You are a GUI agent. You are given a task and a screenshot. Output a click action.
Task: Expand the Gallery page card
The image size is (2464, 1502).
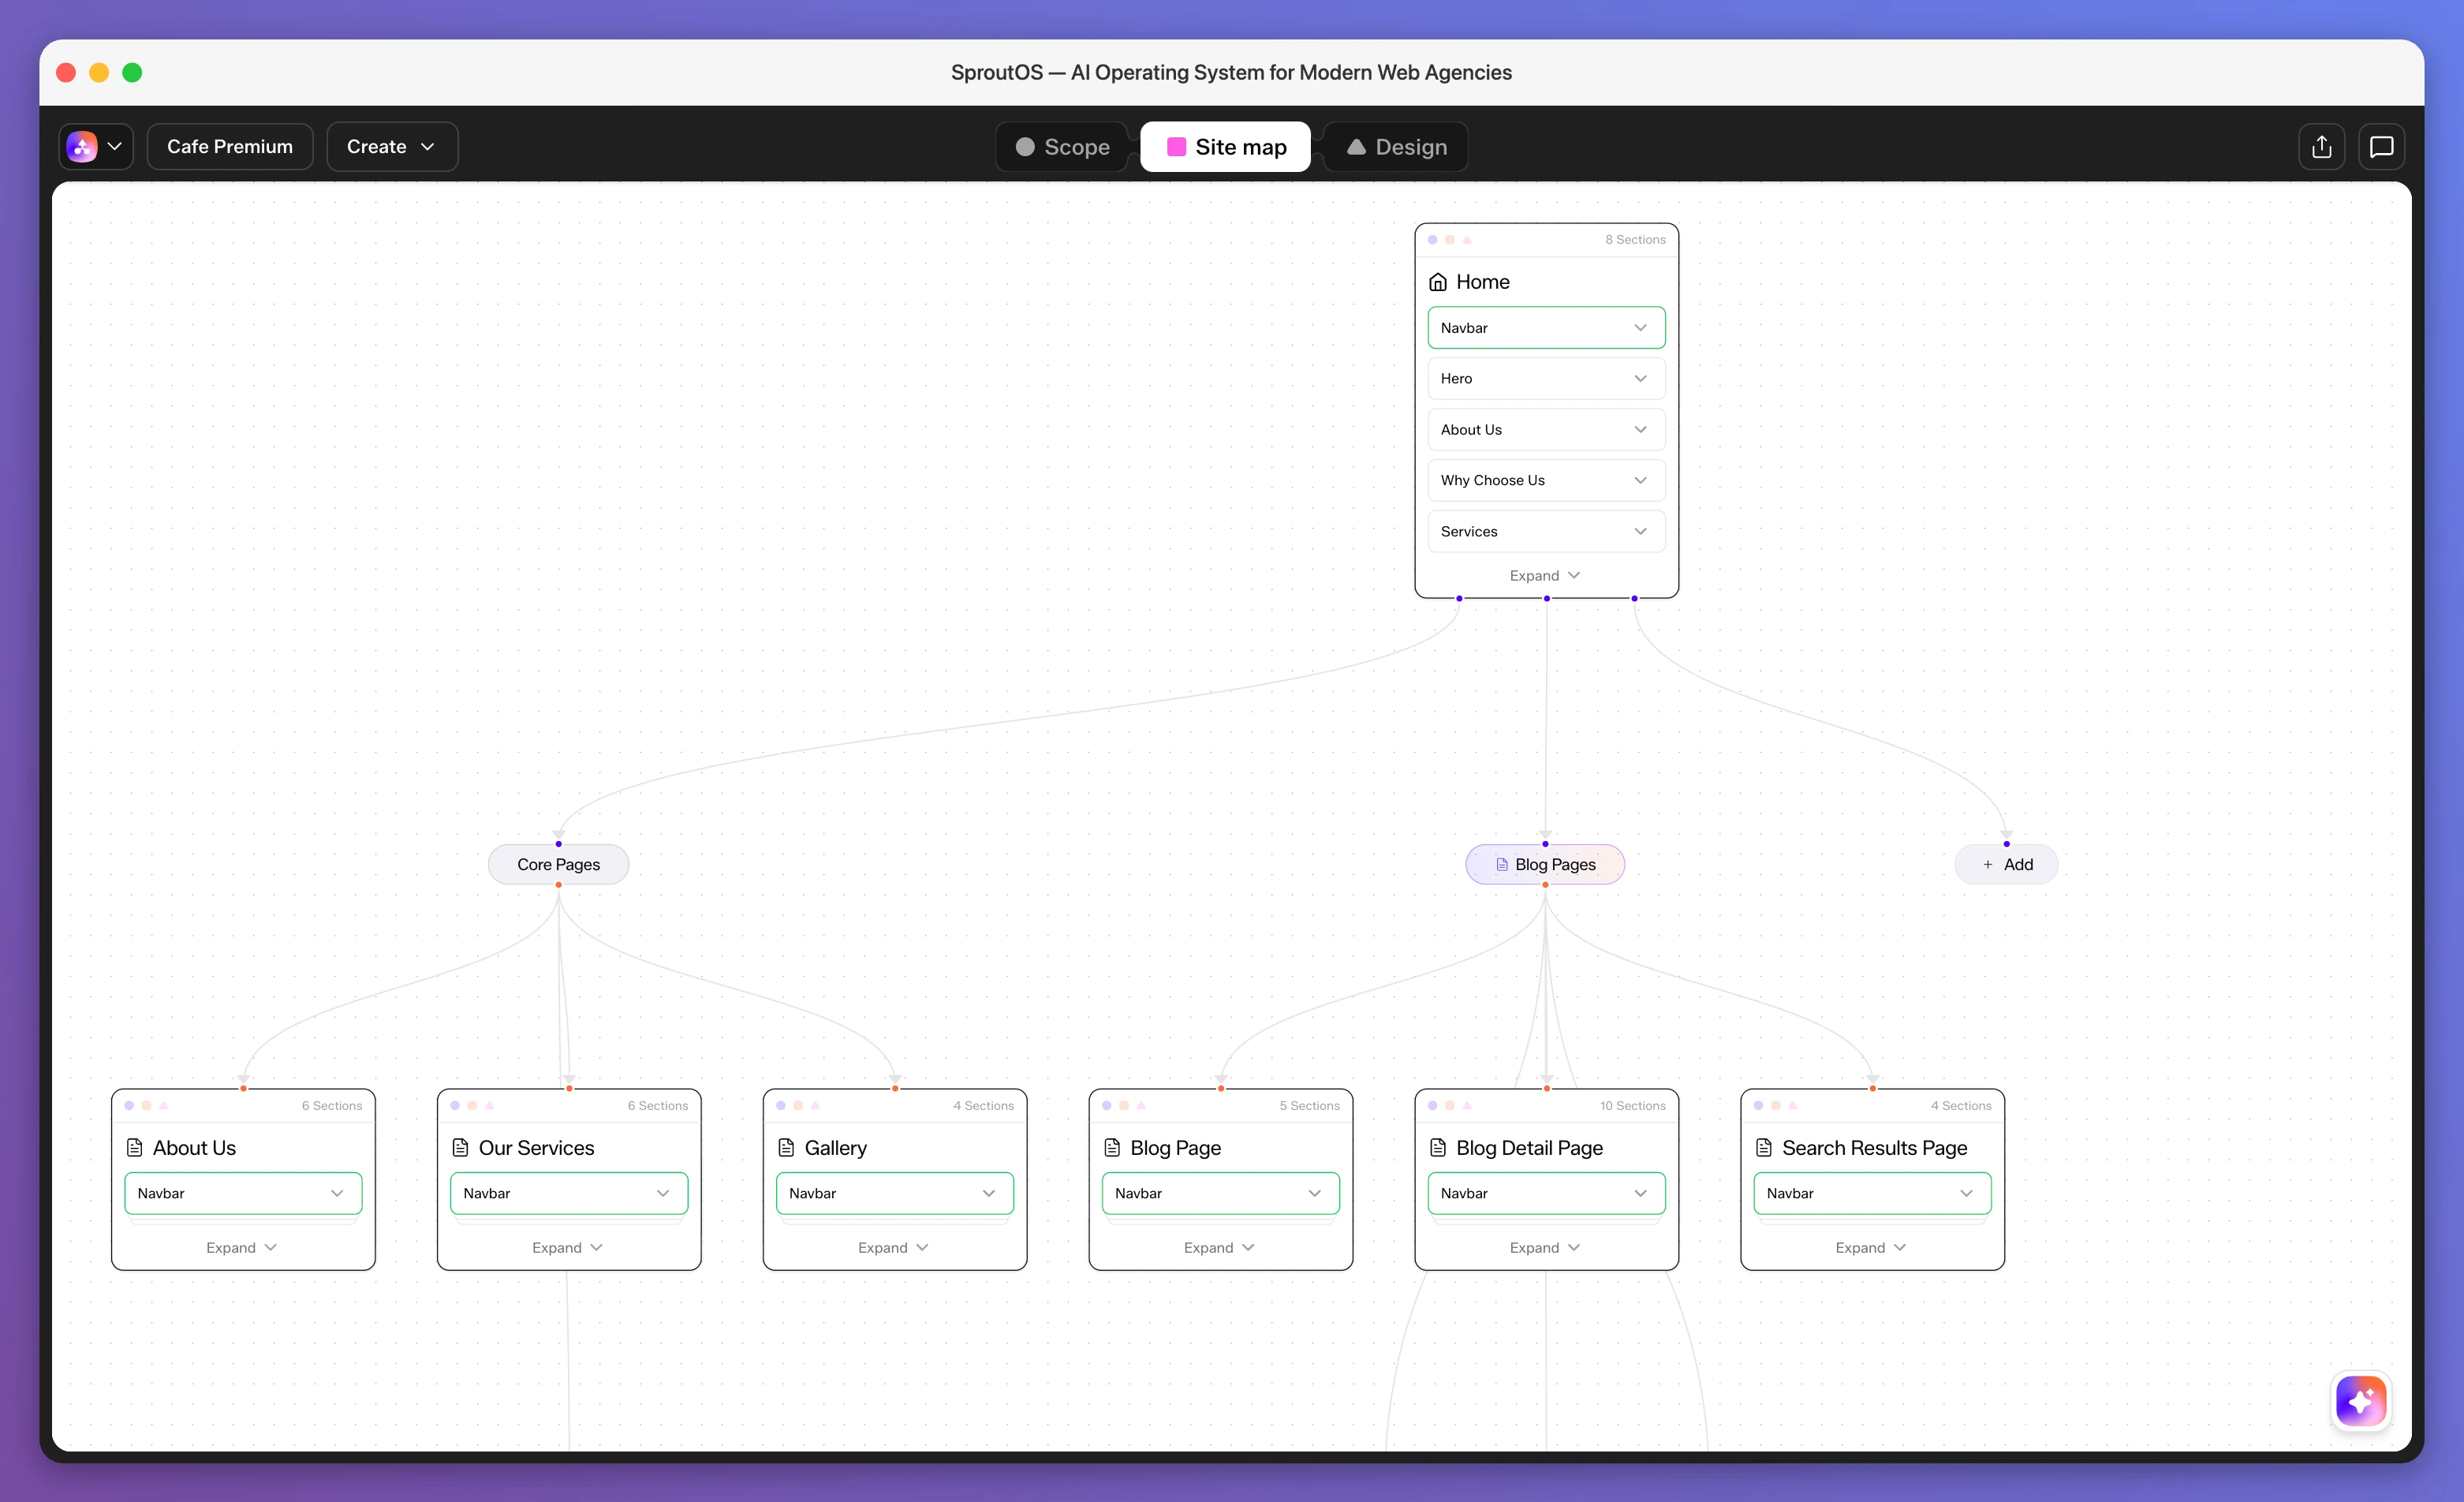coord(894,1248)
